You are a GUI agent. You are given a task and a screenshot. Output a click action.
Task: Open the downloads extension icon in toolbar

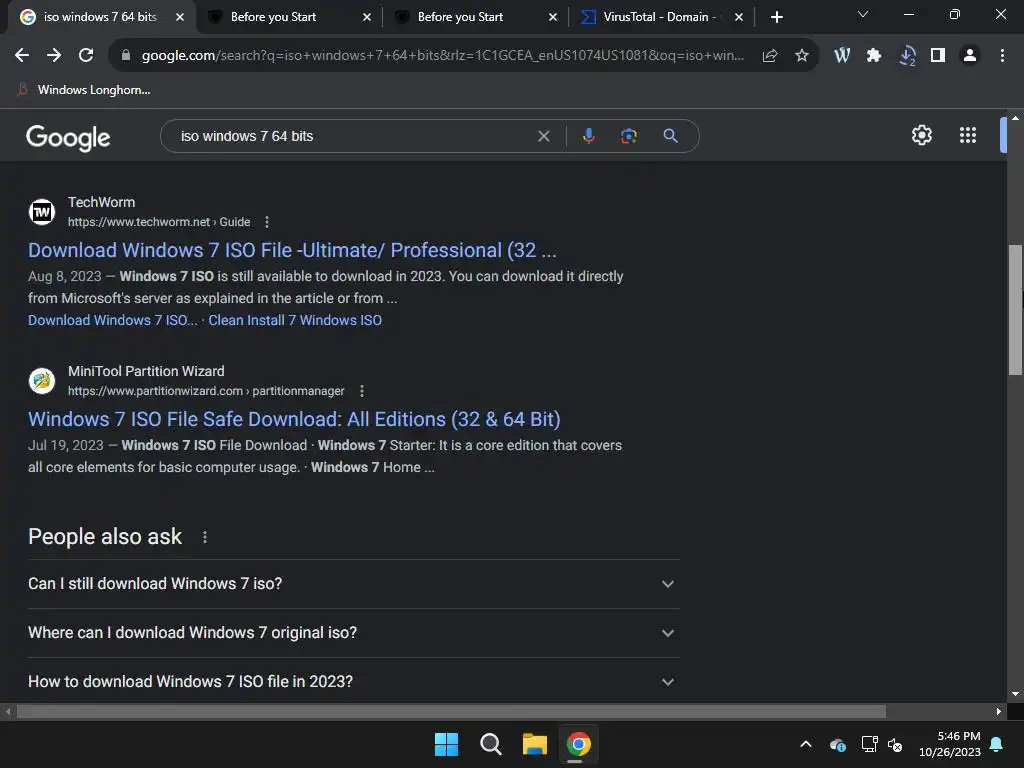tap(906, 56)
